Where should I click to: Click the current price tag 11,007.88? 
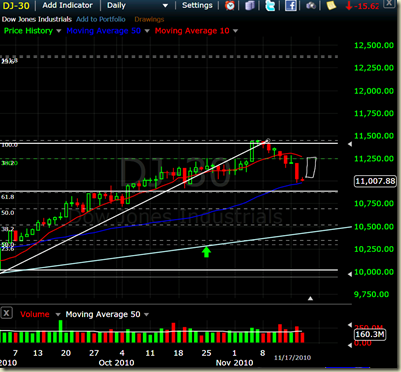(x=375, y=181)
